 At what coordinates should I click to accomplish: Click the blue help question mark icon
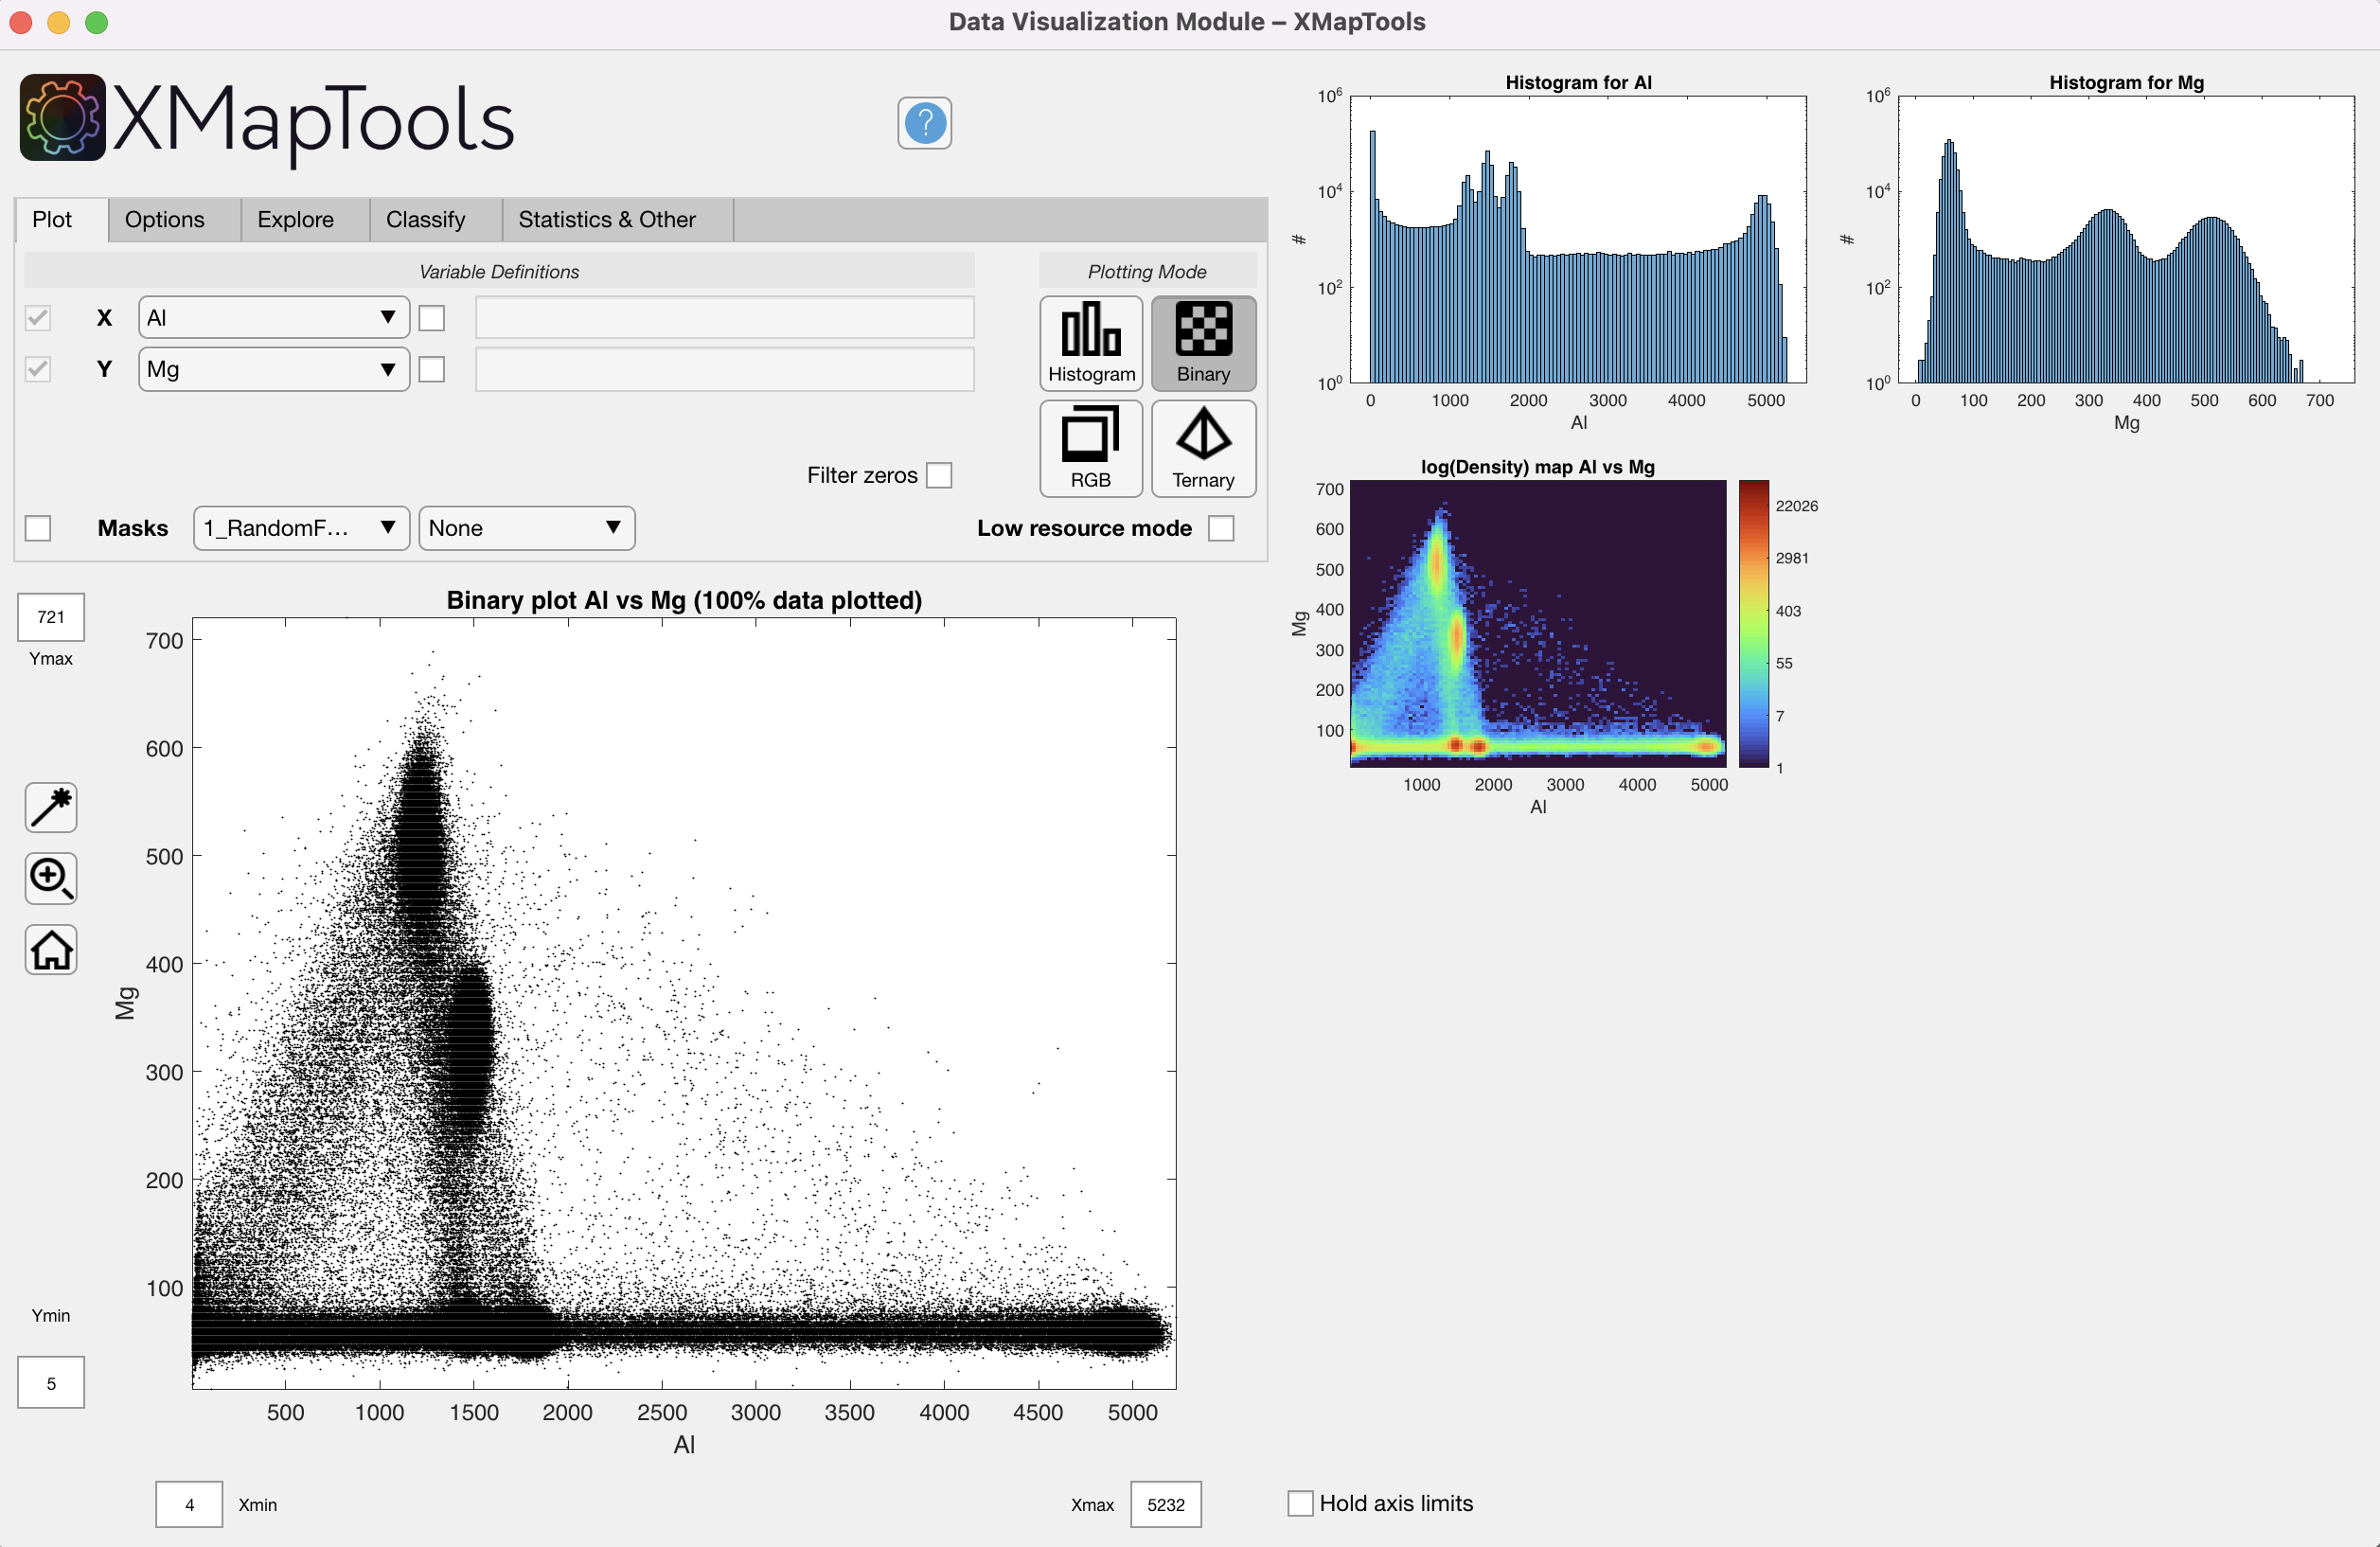coord(924,123)
